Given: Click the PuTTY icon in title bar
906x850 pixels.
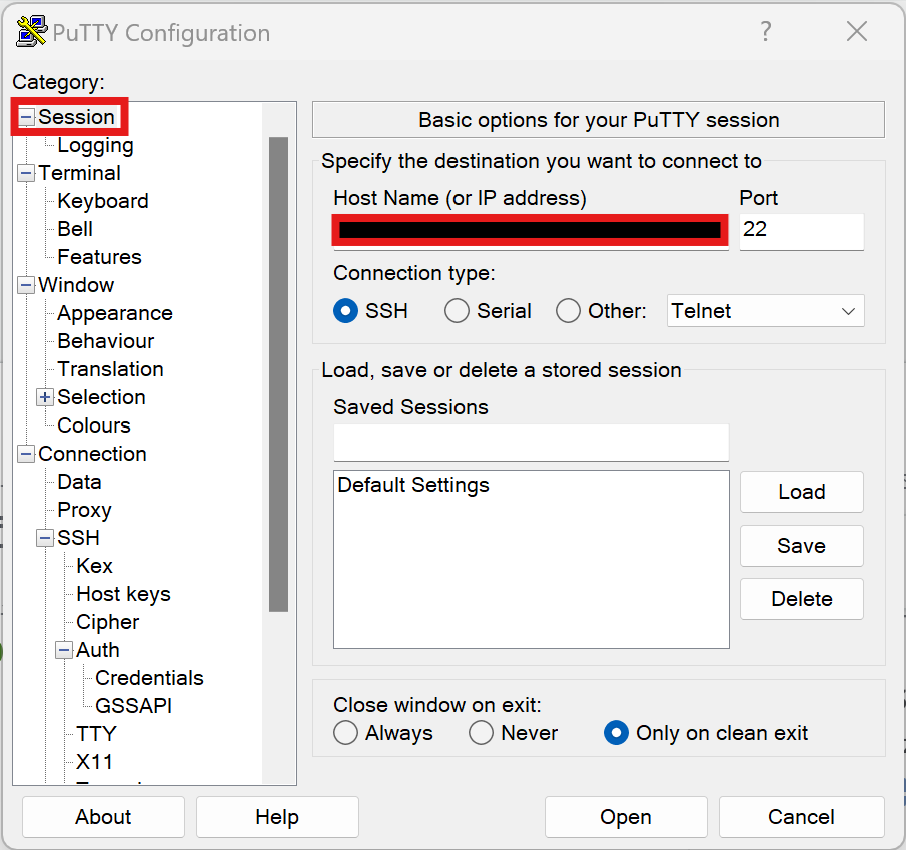Looking at the screenshot, I should coord(31,31).
